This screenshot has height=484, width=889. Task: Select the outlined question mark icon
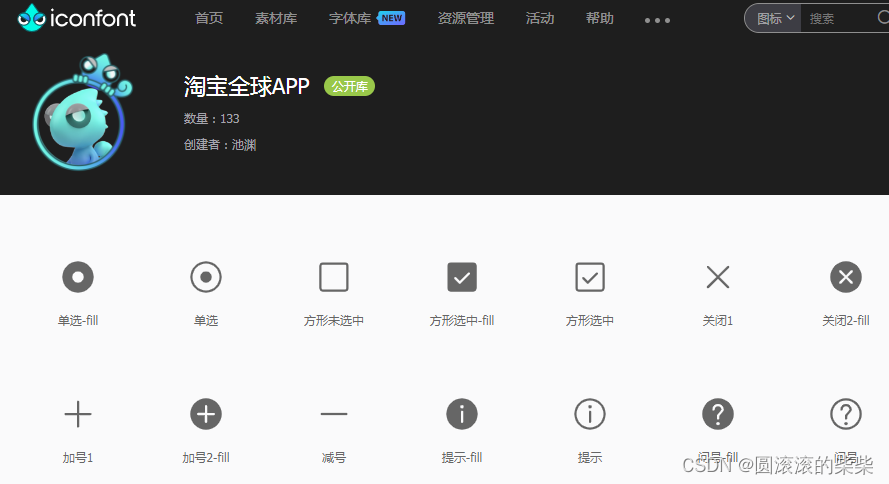click(x=846, y=414)
